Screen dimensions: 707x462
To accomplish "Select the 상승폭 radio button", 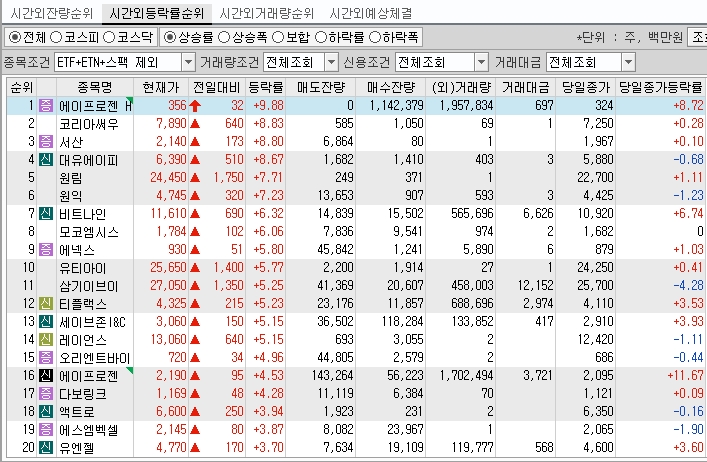I will coord(224,37).
